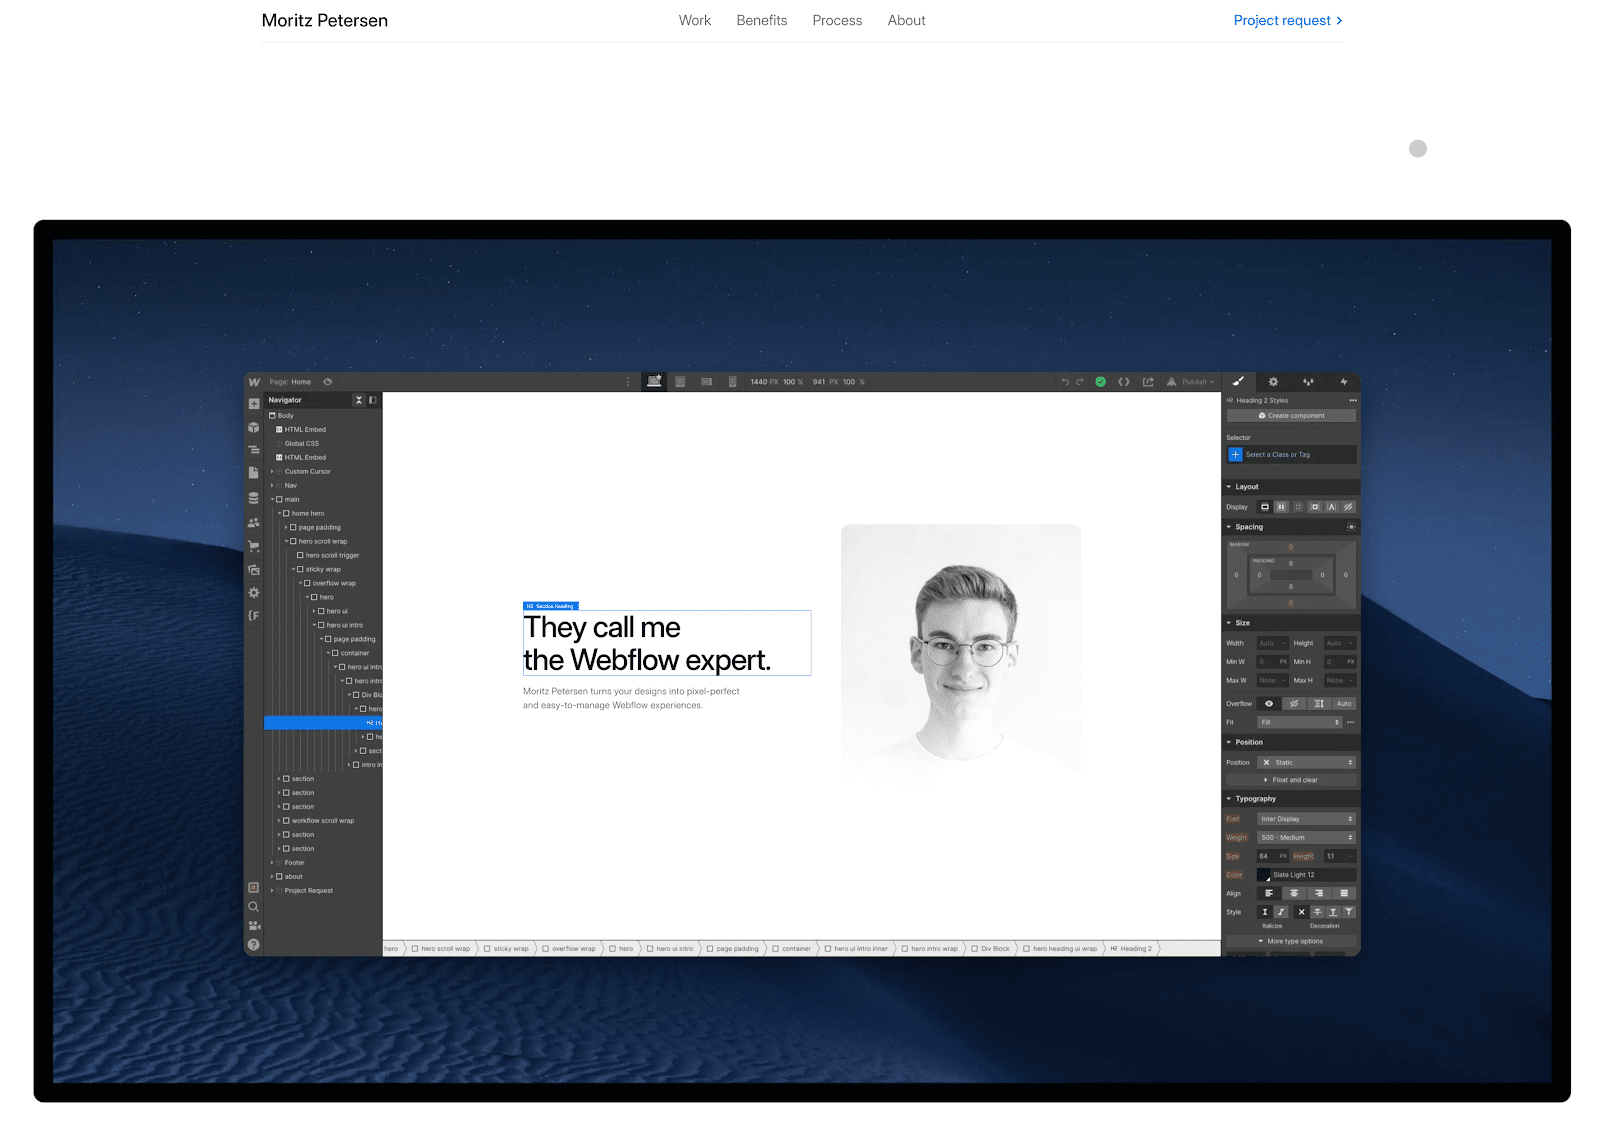Click the undo arrow in the toolbar
This screenshot has width=1600, height=1143.
point(1063,381)
